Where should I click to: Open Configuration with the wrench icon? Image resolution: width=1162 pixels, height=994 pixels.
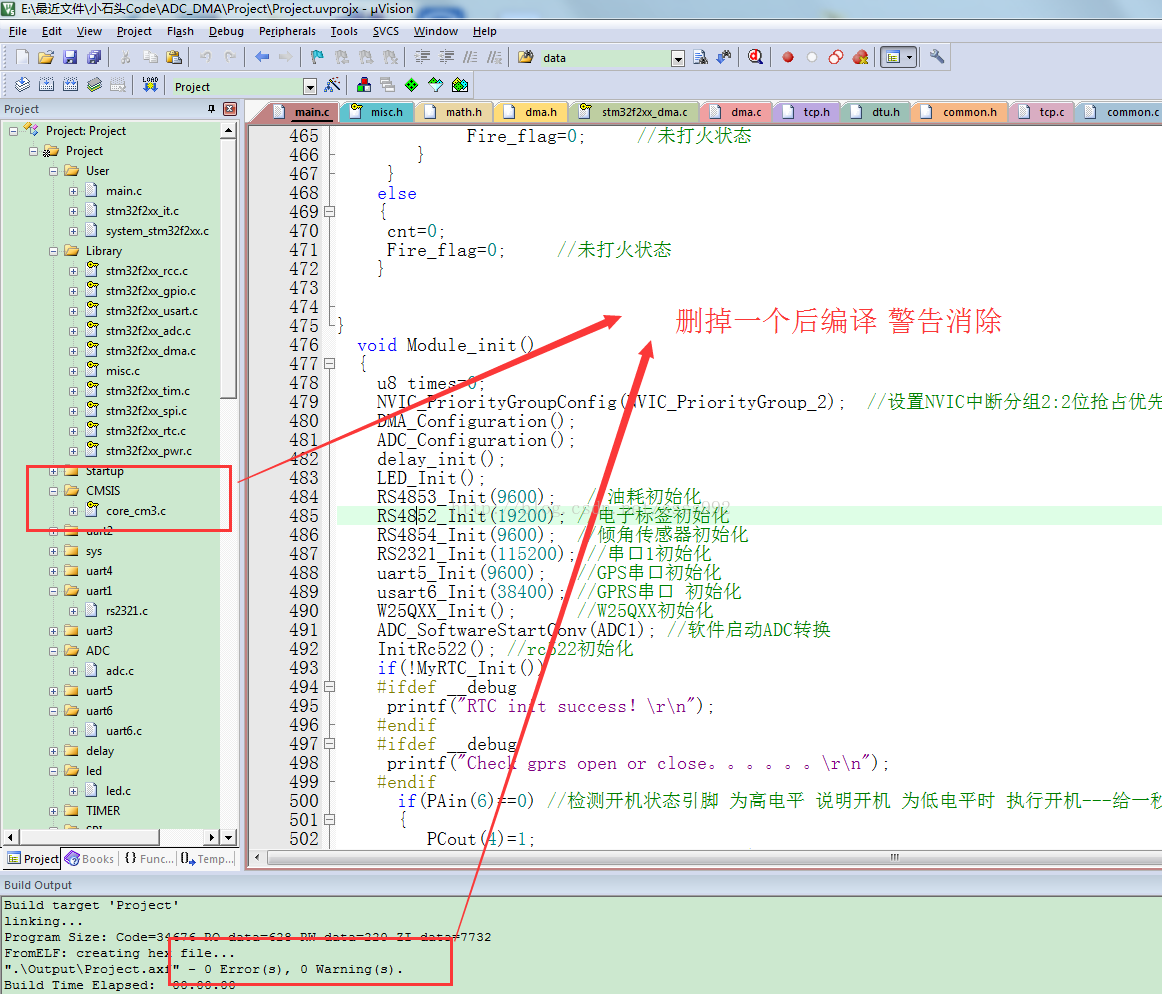pos(937,58)
